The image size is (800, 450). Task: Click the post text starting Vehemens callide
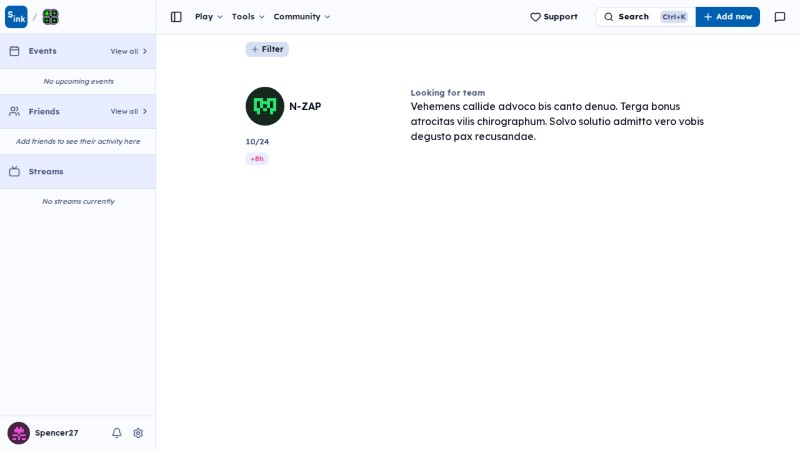(557, 121)
